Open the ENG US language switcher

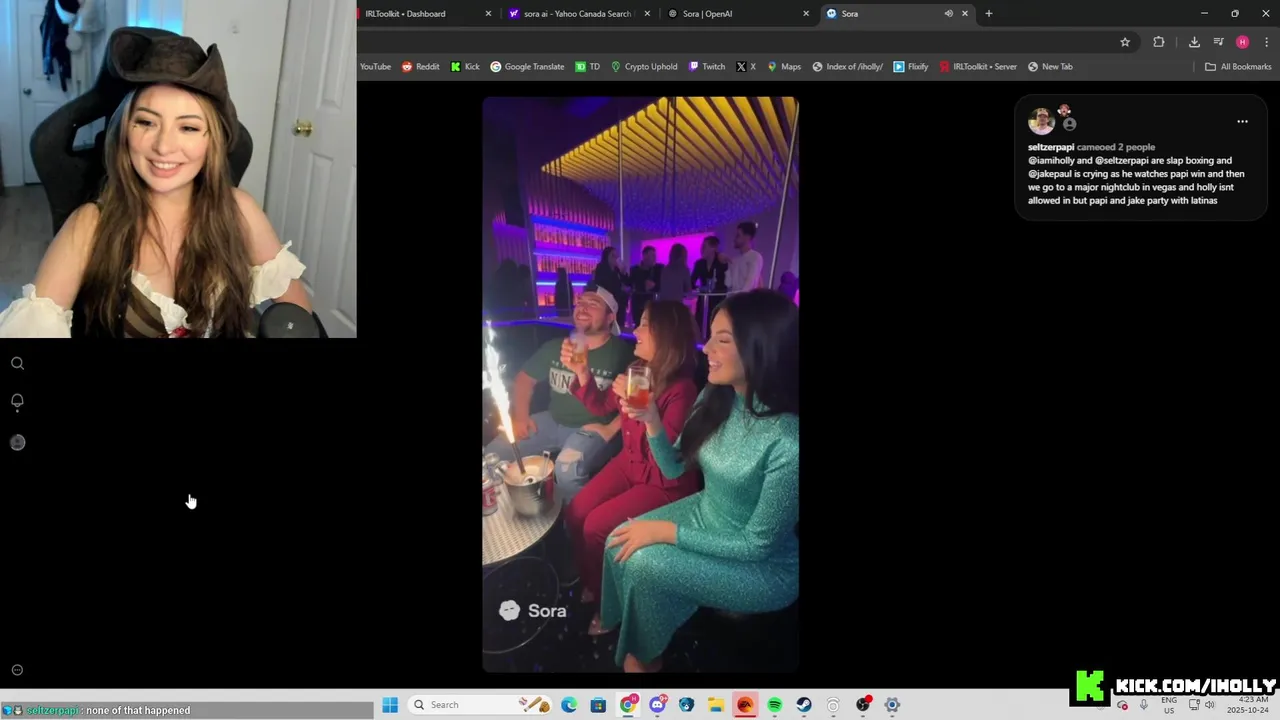[1169, 705]
